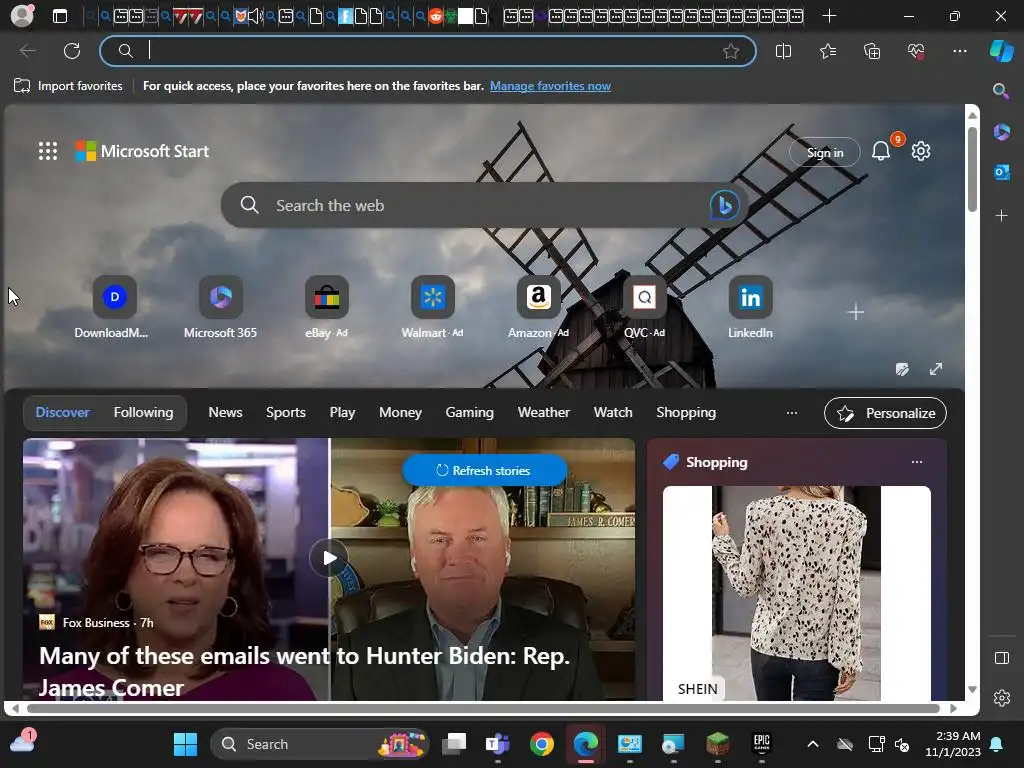Viewport: 1024px width, 768px height.
Task: Open Manage favorites now link
Action: pyautogui.click(x=550, y=86)
